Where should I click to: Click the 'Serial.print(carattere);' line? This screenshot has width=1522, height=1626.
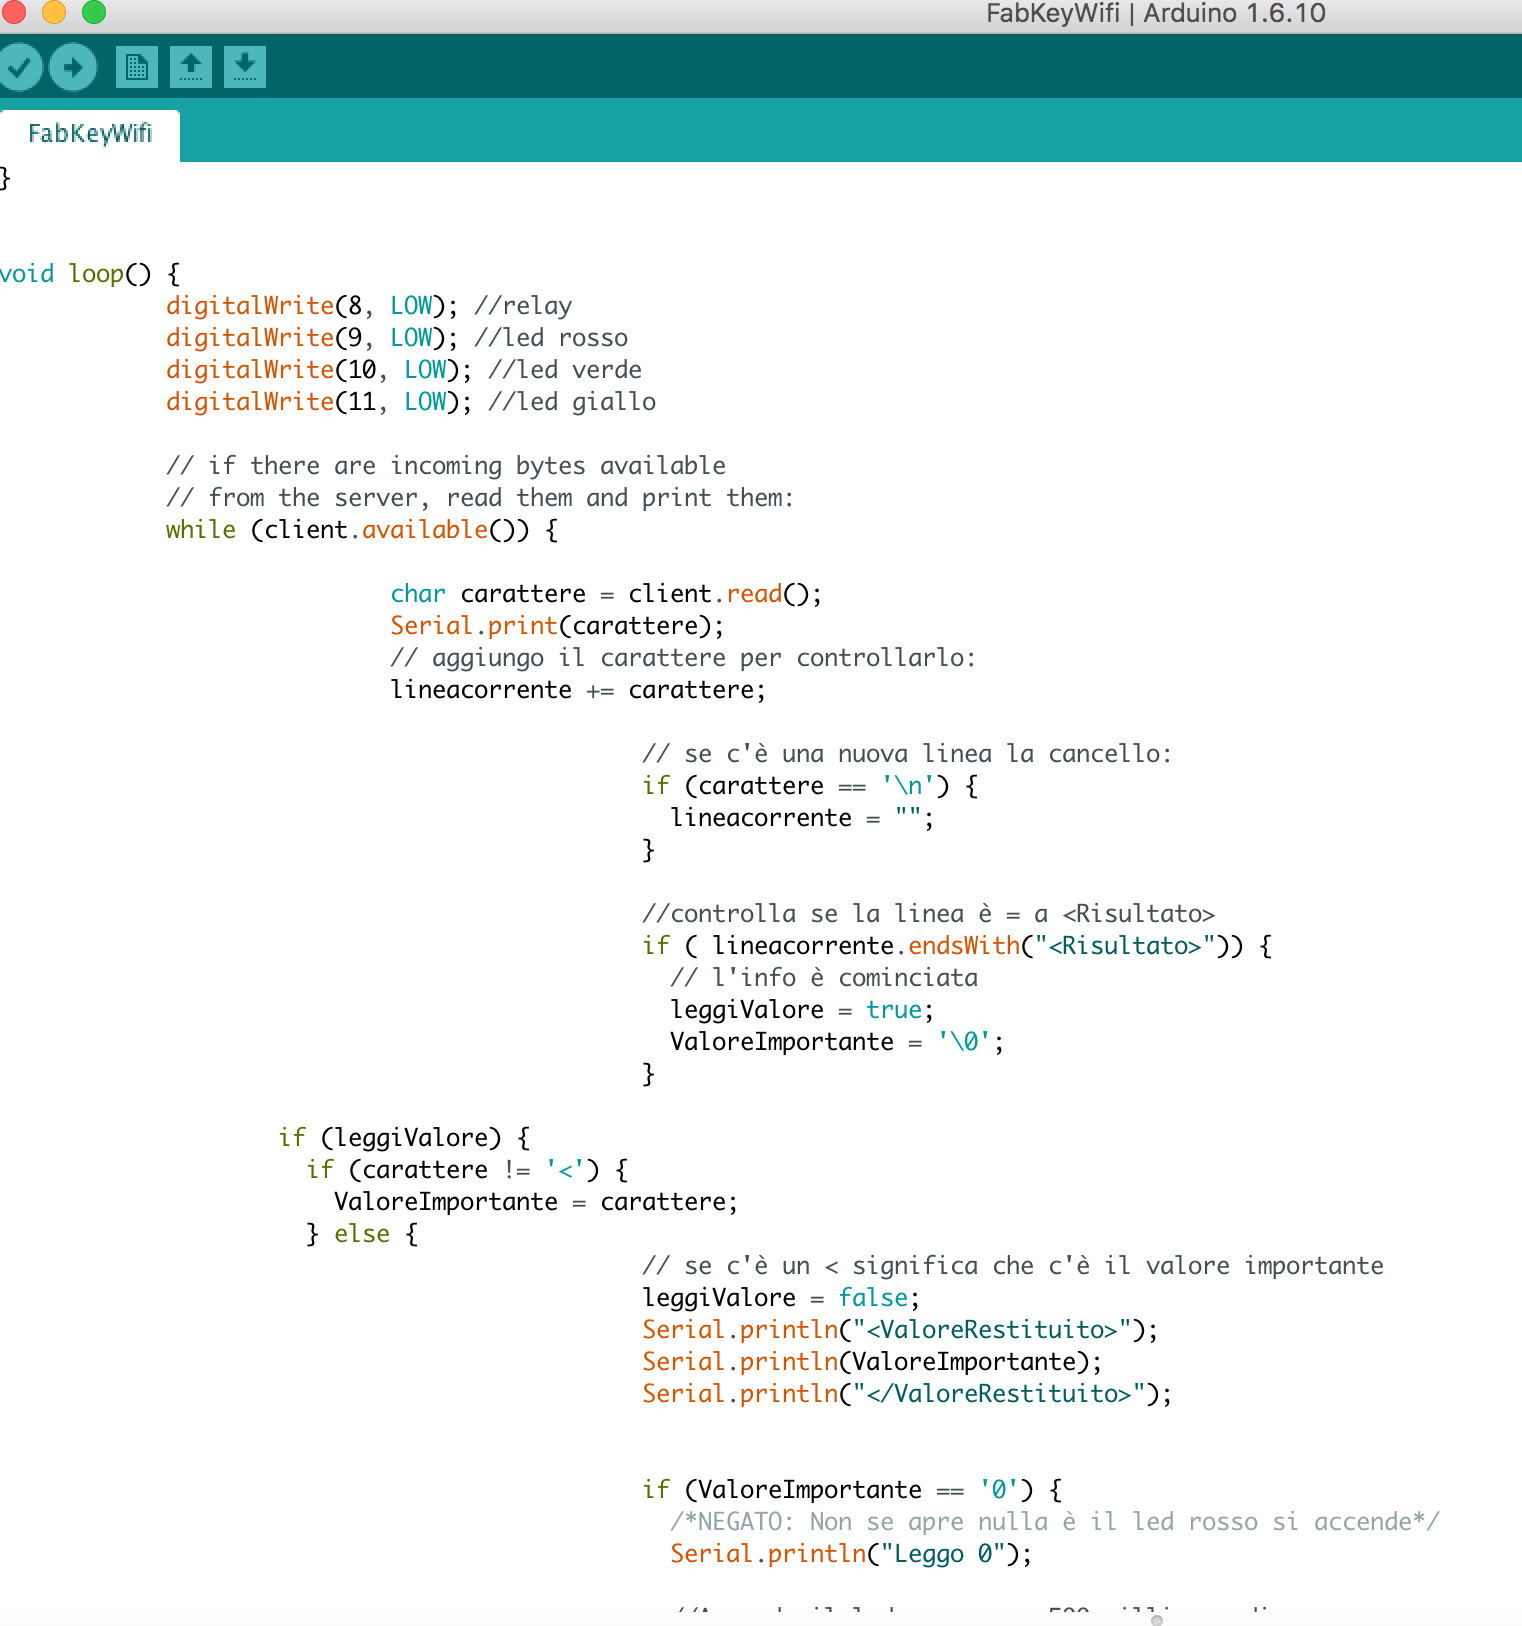coord(557,626)
